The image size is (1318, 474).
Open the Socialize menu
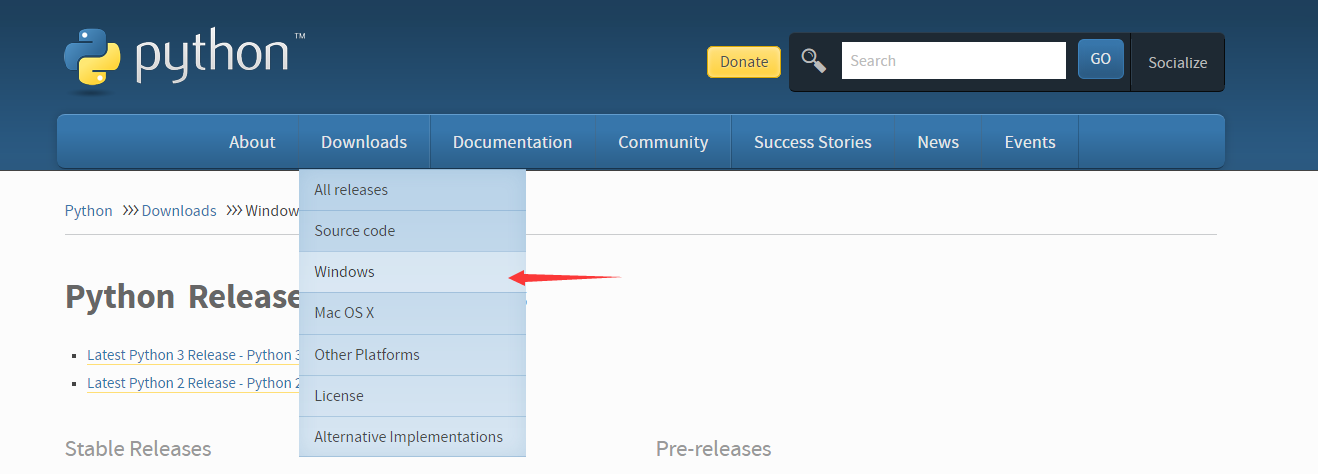coord(1178,62)
